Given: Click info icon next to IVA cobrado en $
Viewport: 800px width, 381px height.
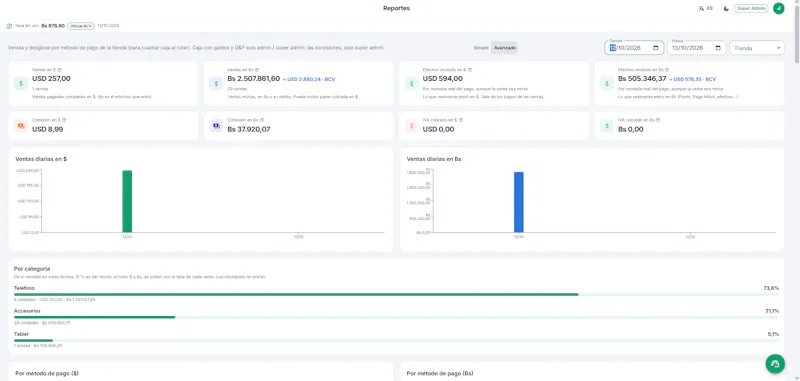Looking at the screenshot, I should [x=461, y=120].
